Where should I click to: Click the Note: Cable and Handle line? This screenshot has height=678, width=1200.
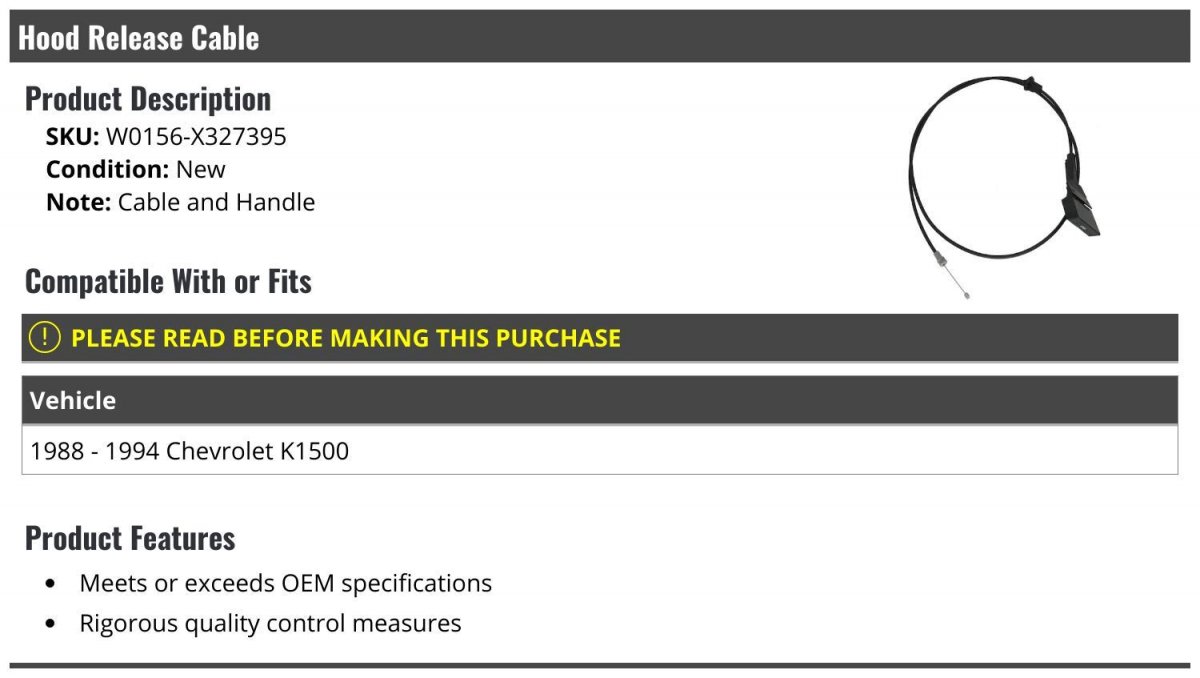(180, 202)
